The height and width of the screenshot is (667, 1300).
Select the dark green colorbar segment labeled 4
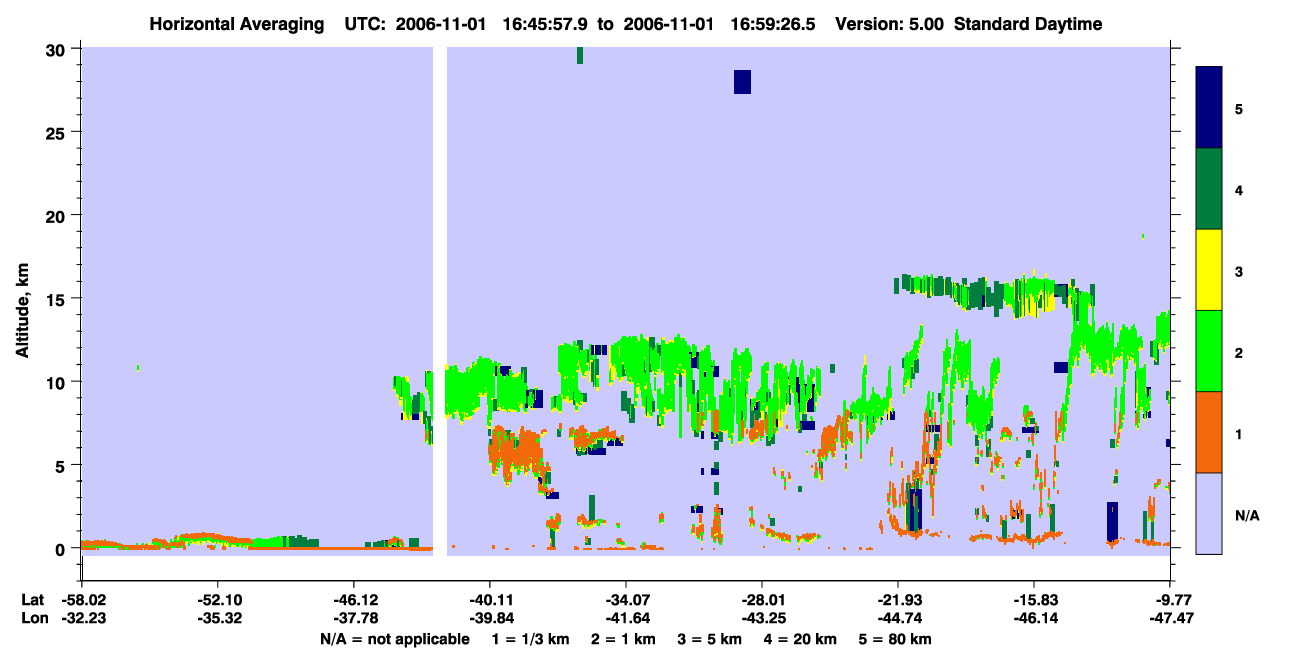1209,189
